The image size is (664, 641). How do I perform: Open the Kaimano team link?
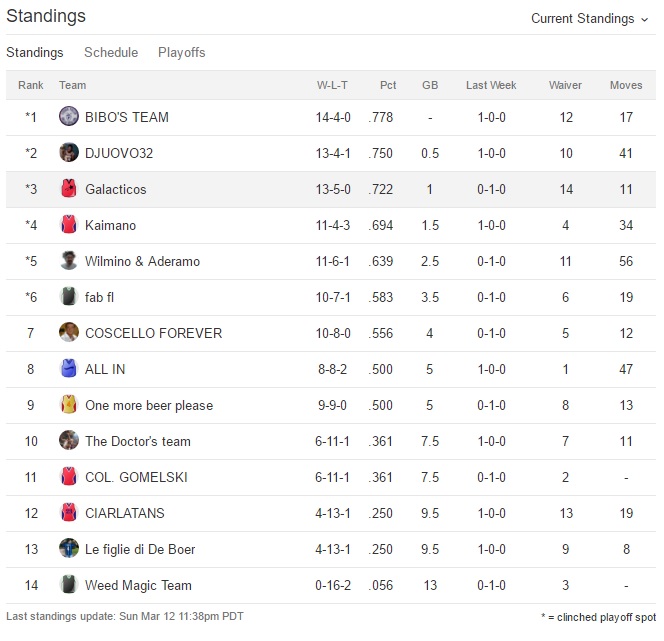110,225
